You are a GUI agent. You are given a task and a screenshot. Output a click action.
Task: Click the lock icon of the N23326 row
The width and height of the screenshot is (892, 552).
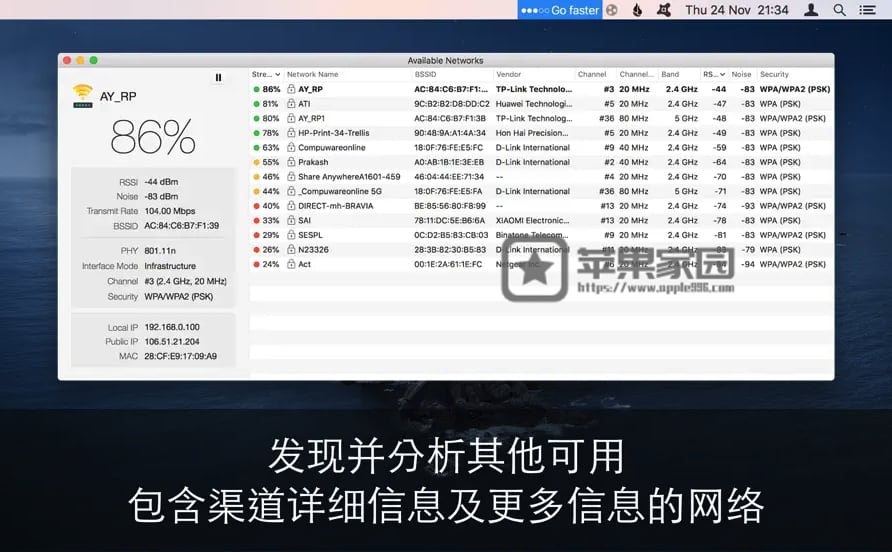pos(291,249)
